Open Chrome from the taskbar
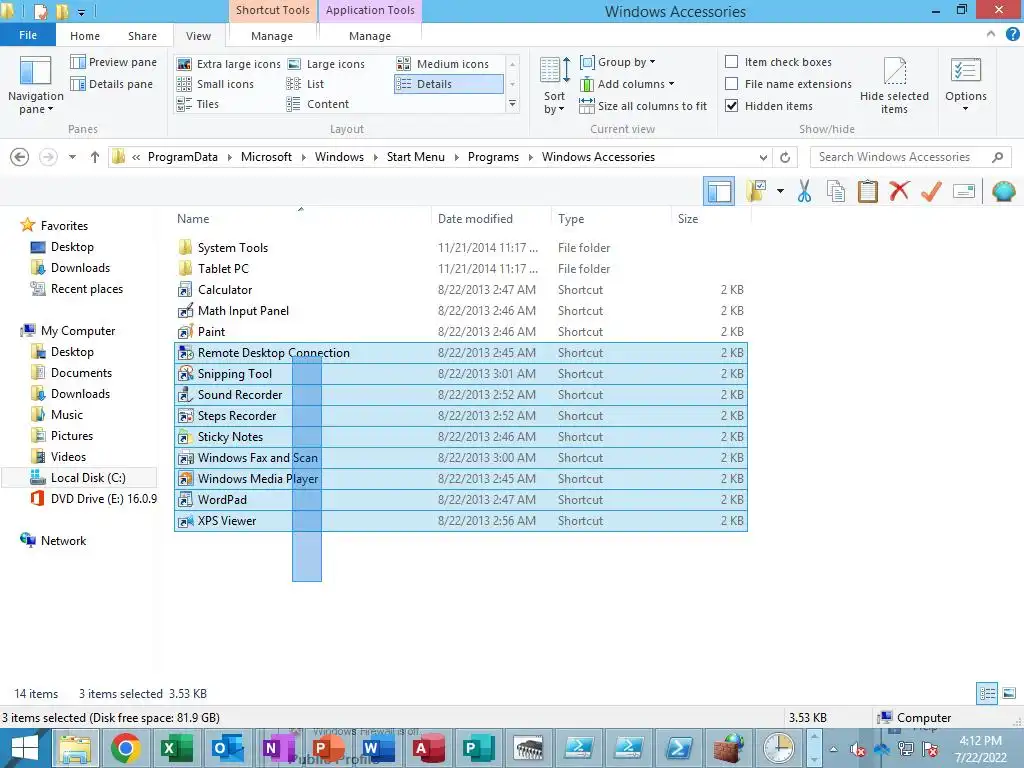Viewport: 1024px width, 768px height. click(125, 748)
